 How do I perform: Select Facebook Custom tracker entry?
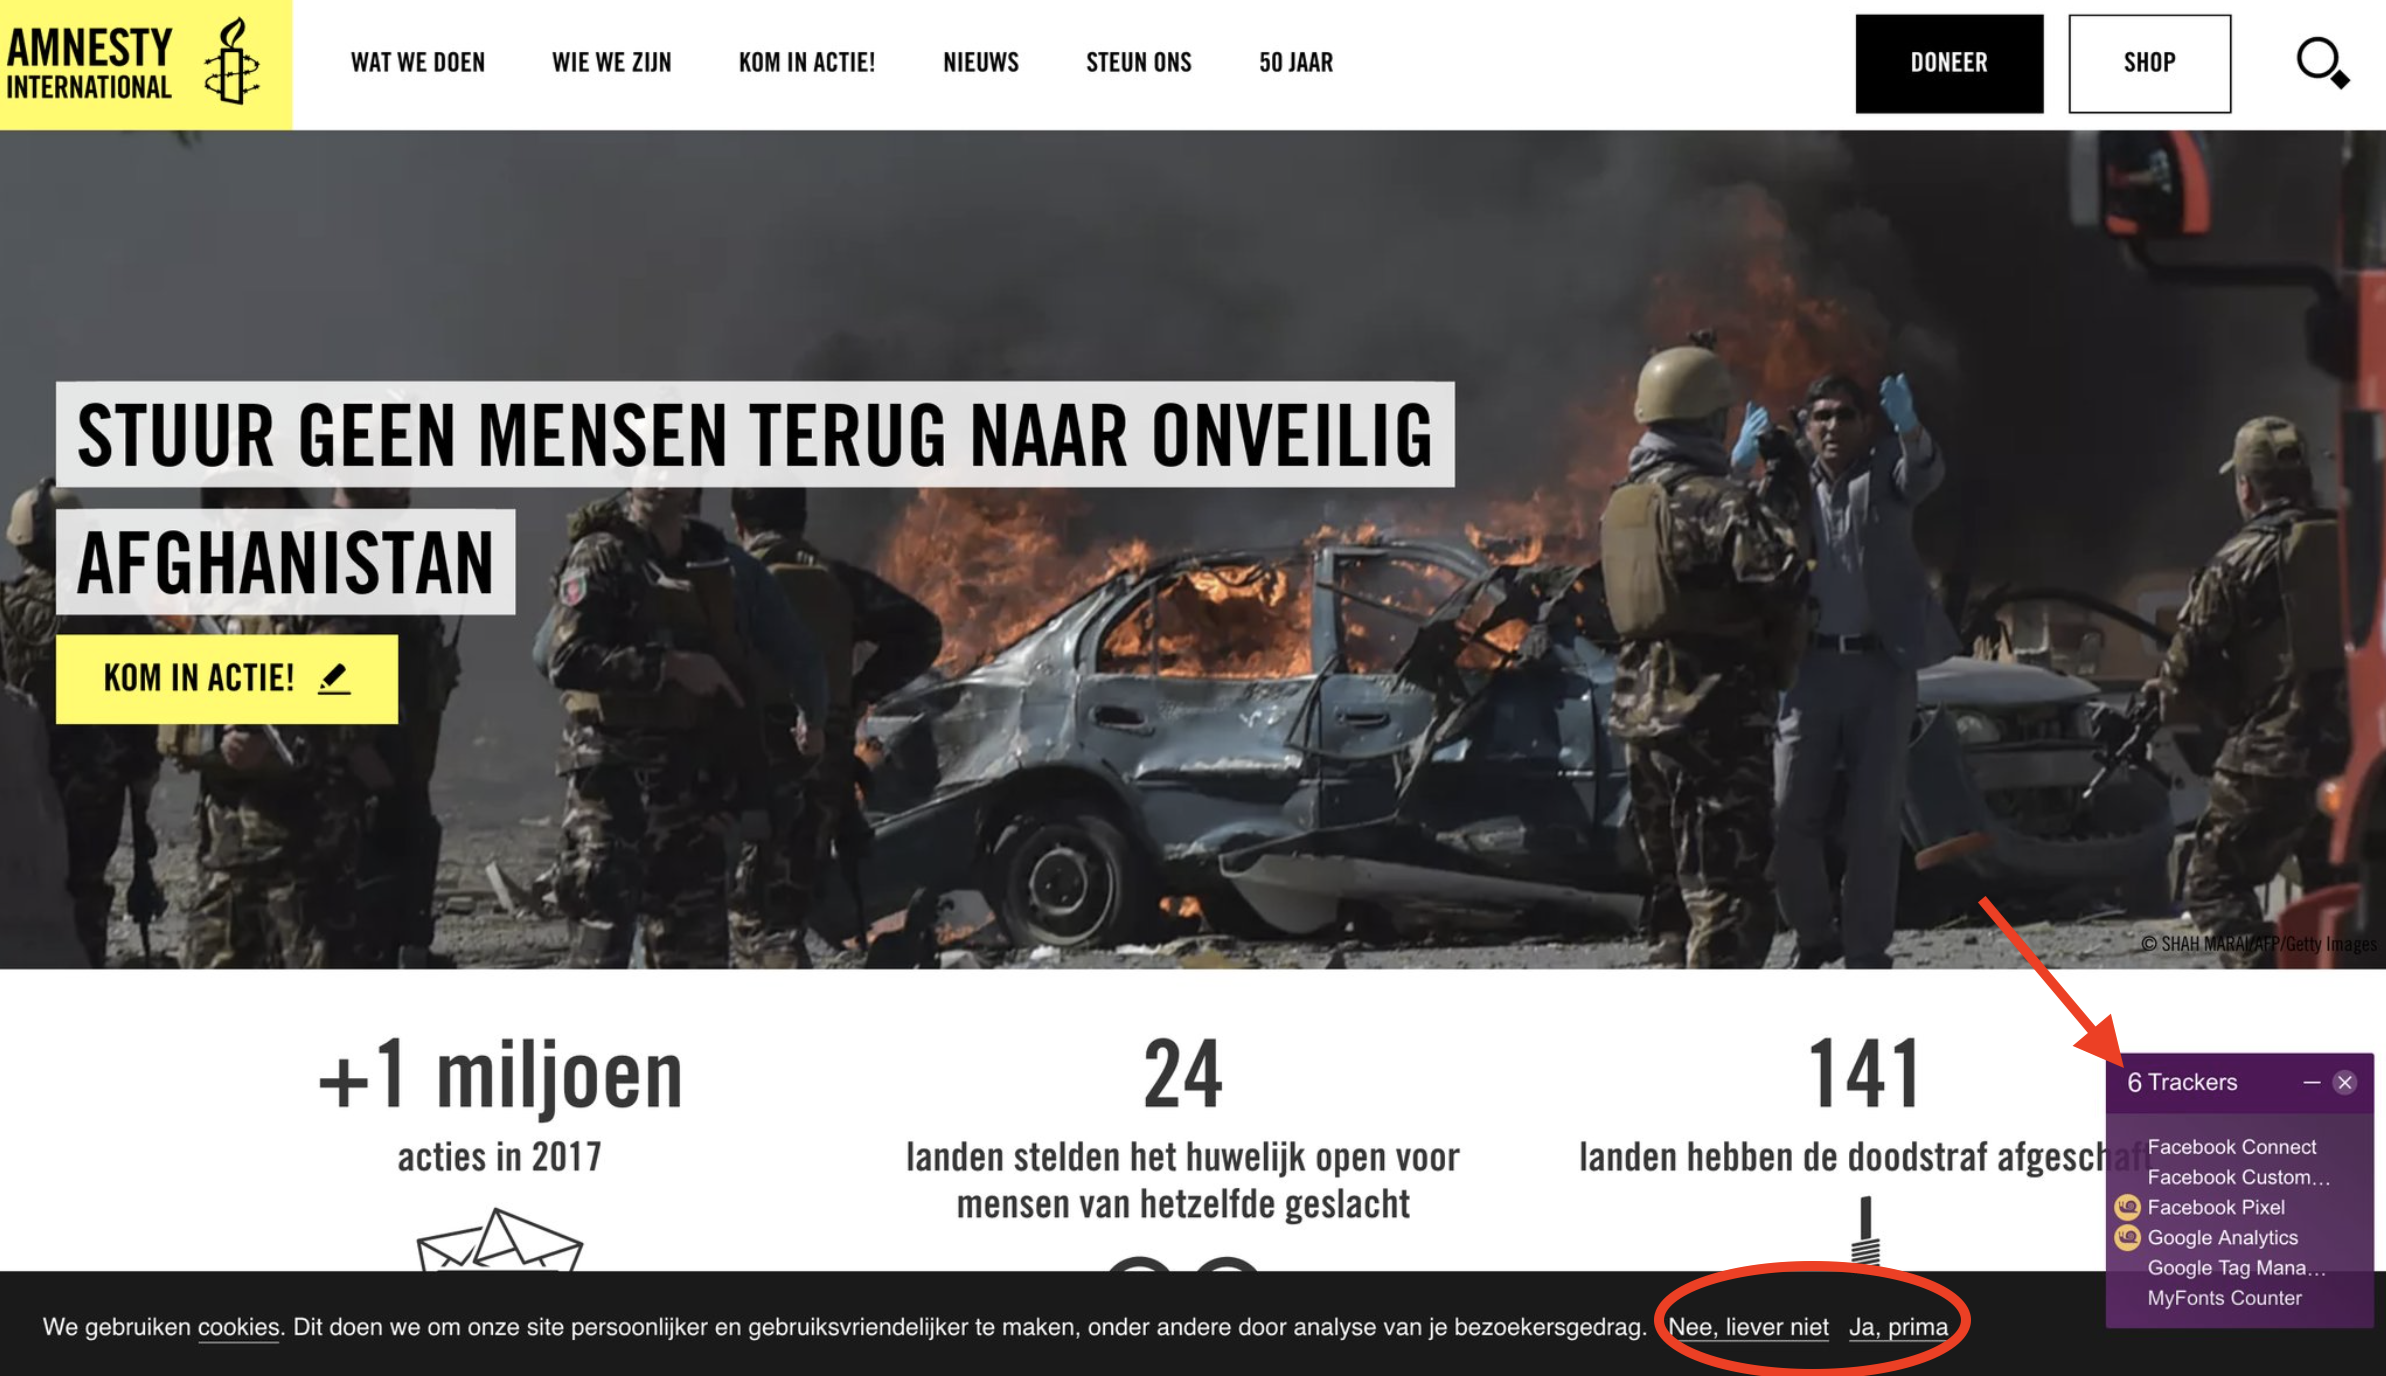coord(2238,1177)
